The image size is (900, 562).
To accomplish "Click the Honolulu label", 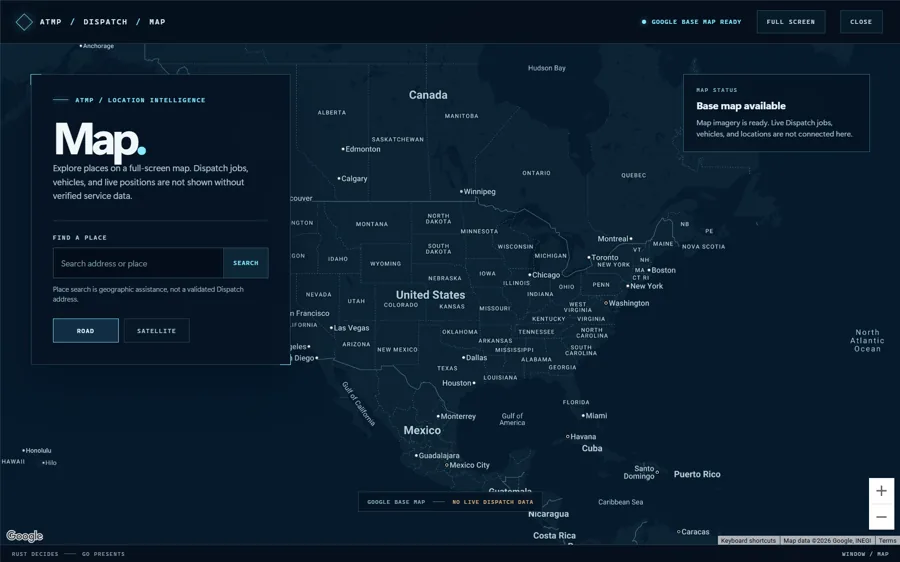I will pos(37,451).
